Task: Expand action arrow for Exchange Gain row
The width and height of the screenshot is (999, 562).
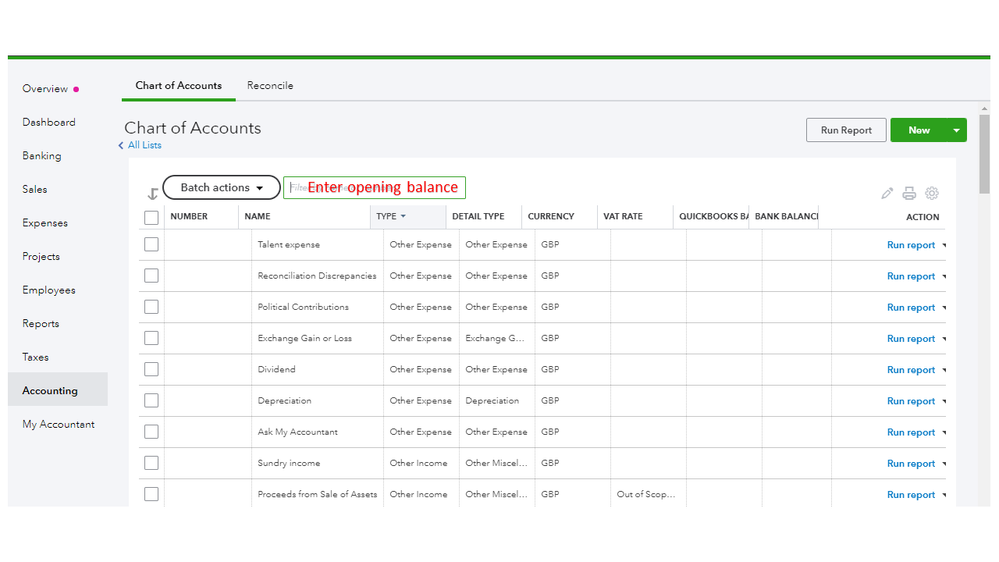Action: pyautogui.click(x=944, y=339)
